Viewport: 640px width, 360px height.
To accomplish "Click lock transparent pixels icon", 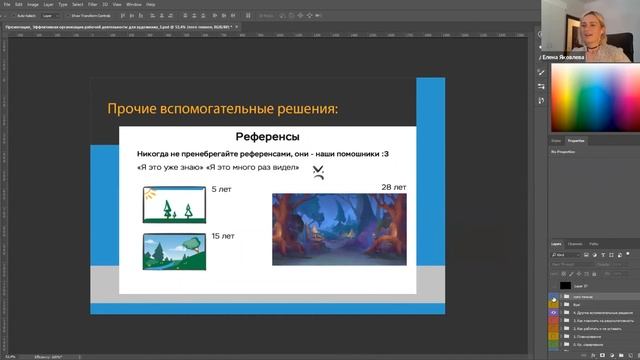I will click(x=564, y=273).
